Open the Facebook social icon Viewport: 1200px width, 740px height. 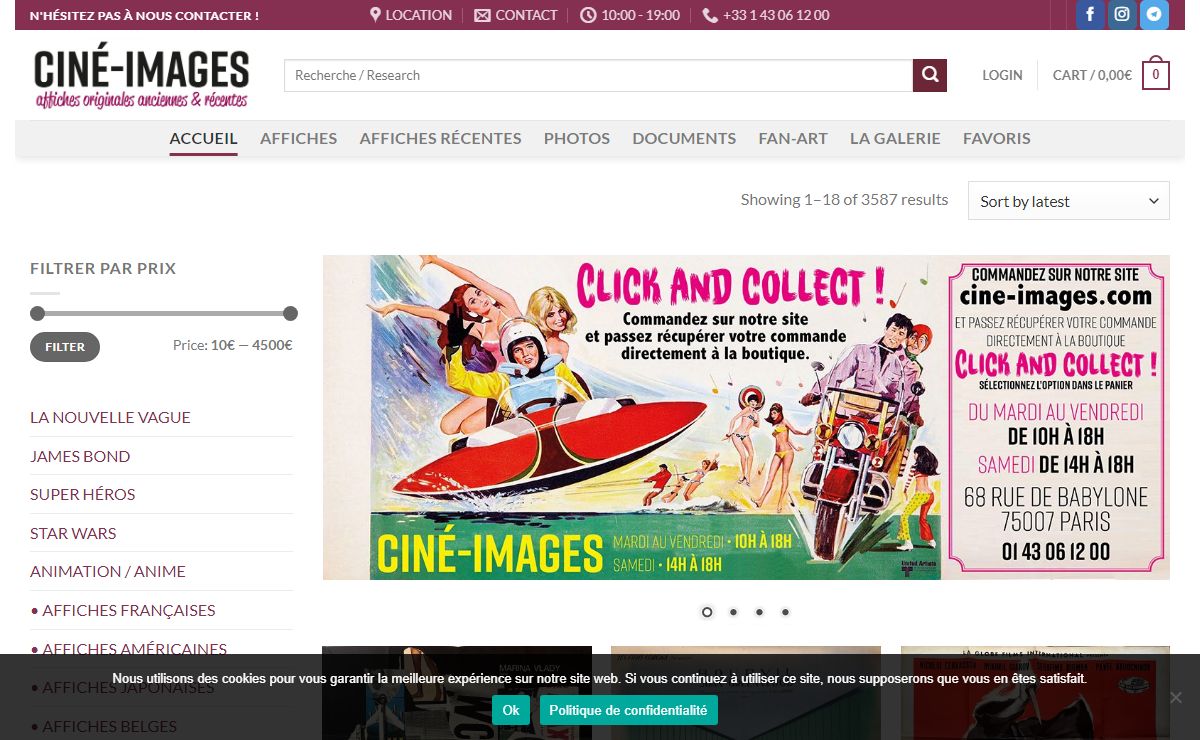[x=1090, y=15]
